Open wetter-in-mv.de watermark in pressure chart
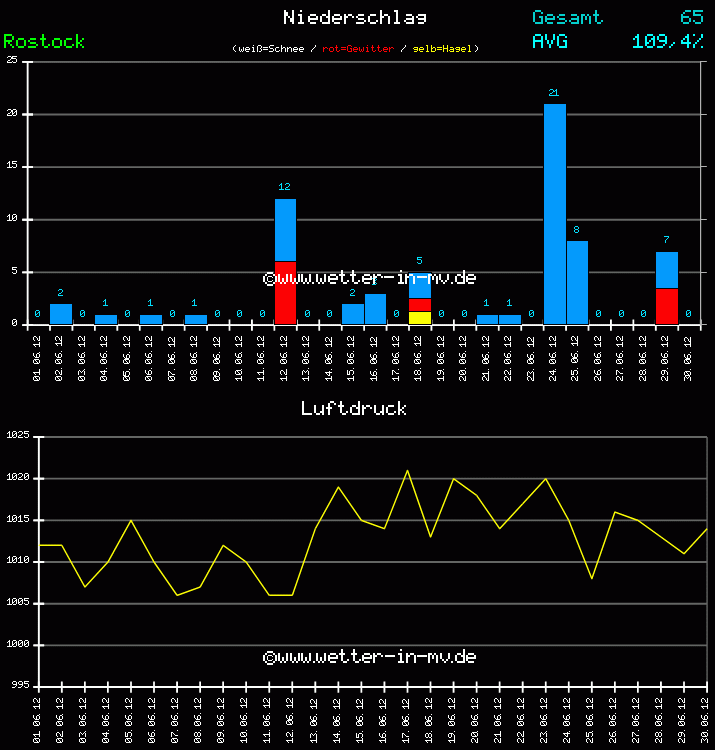 369,657
